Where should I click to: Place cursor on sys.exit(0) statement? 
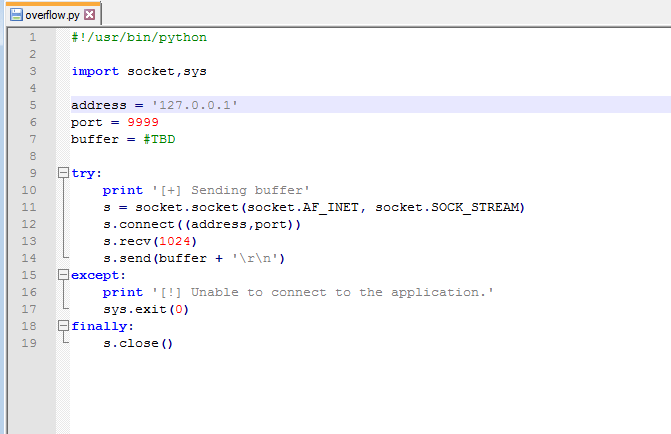[x=145, y=309]
